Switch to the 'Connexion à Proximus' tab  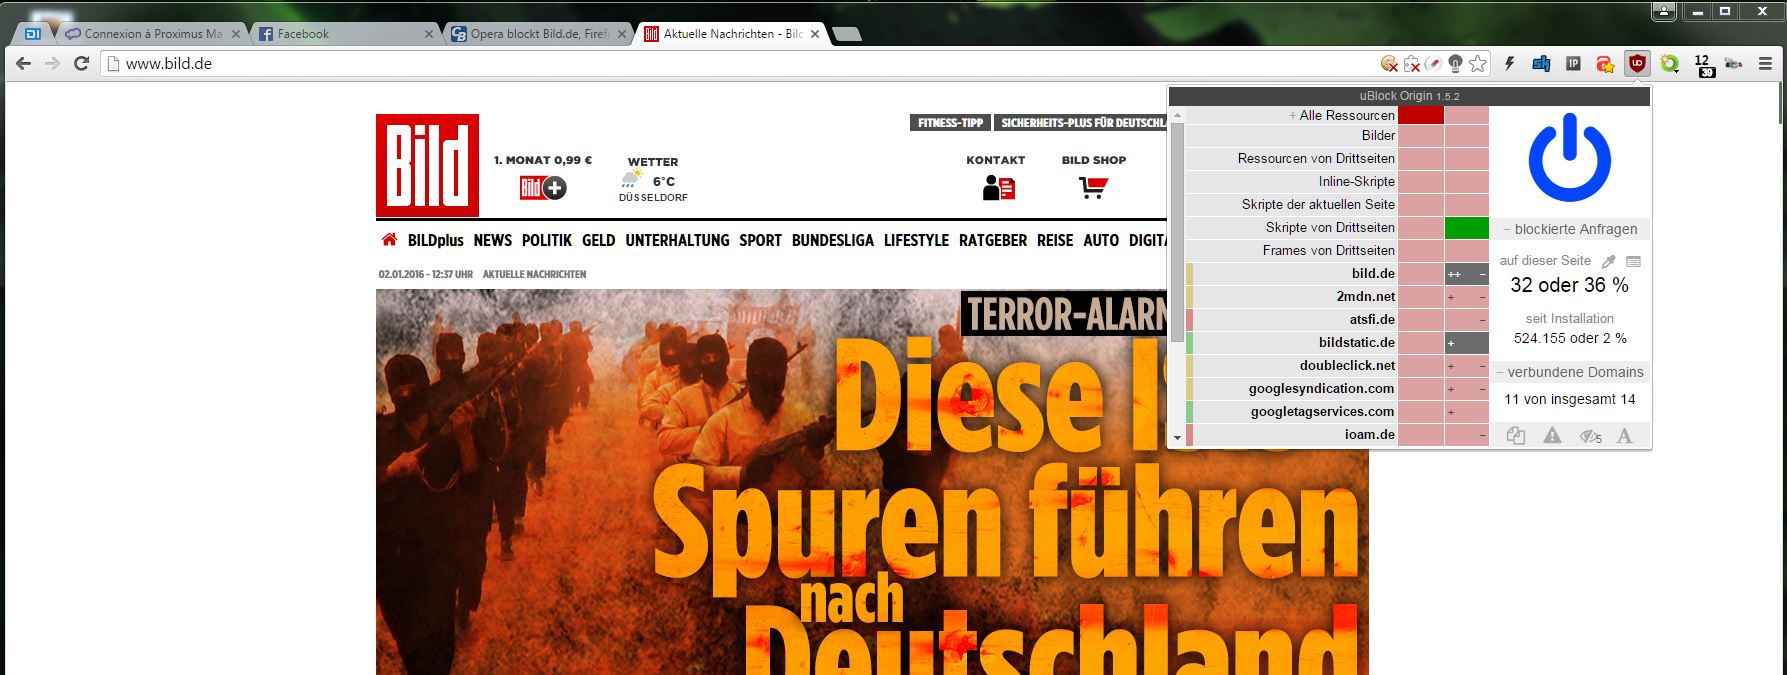tap(151, 34)
